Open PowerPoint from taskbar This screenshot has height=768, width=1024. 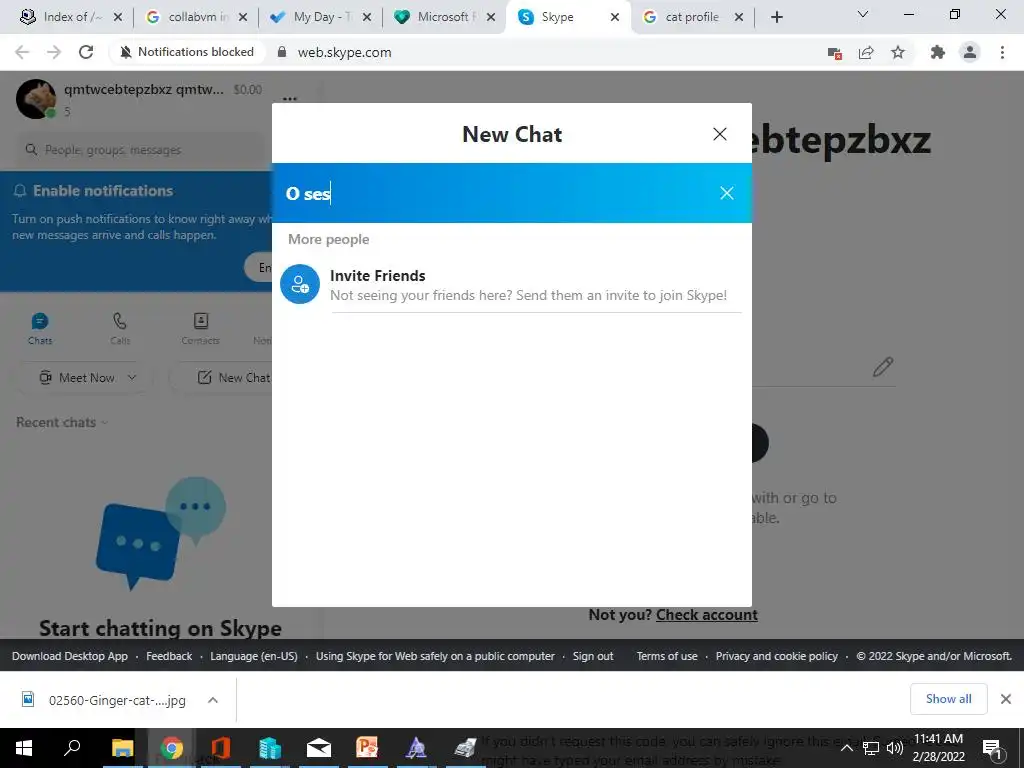(x=367, y=748)
